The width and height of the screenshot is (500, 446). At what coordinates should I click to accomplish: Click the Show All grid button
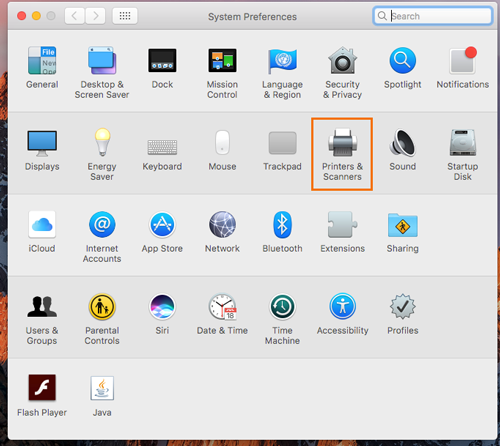tap(125, 16)
